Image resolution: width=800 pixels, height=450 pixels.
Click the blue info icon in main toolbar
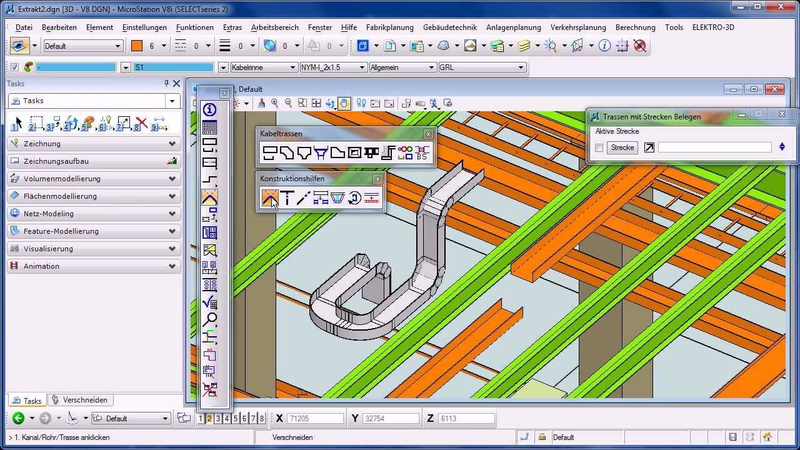pyautogui.click(x=605, y=46)
